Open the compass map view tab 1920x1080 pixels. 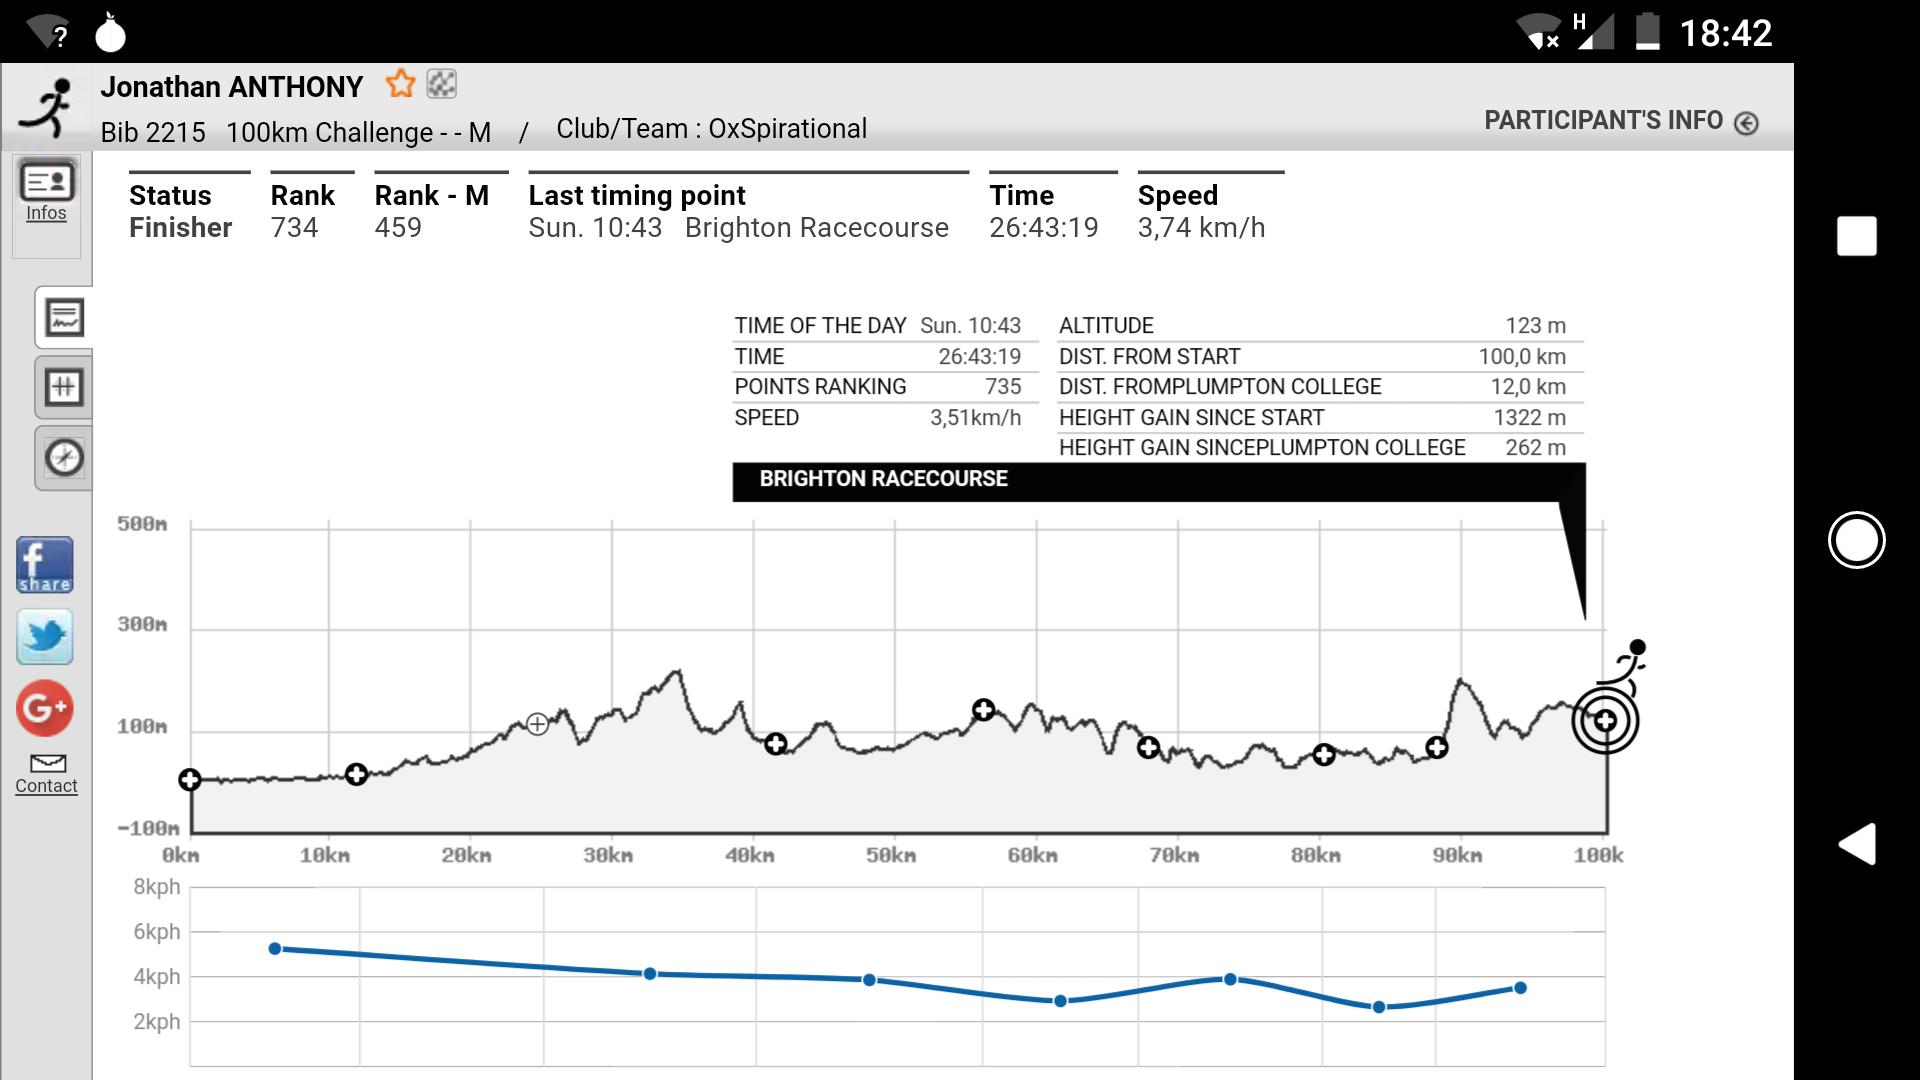(x=64, y=458)
